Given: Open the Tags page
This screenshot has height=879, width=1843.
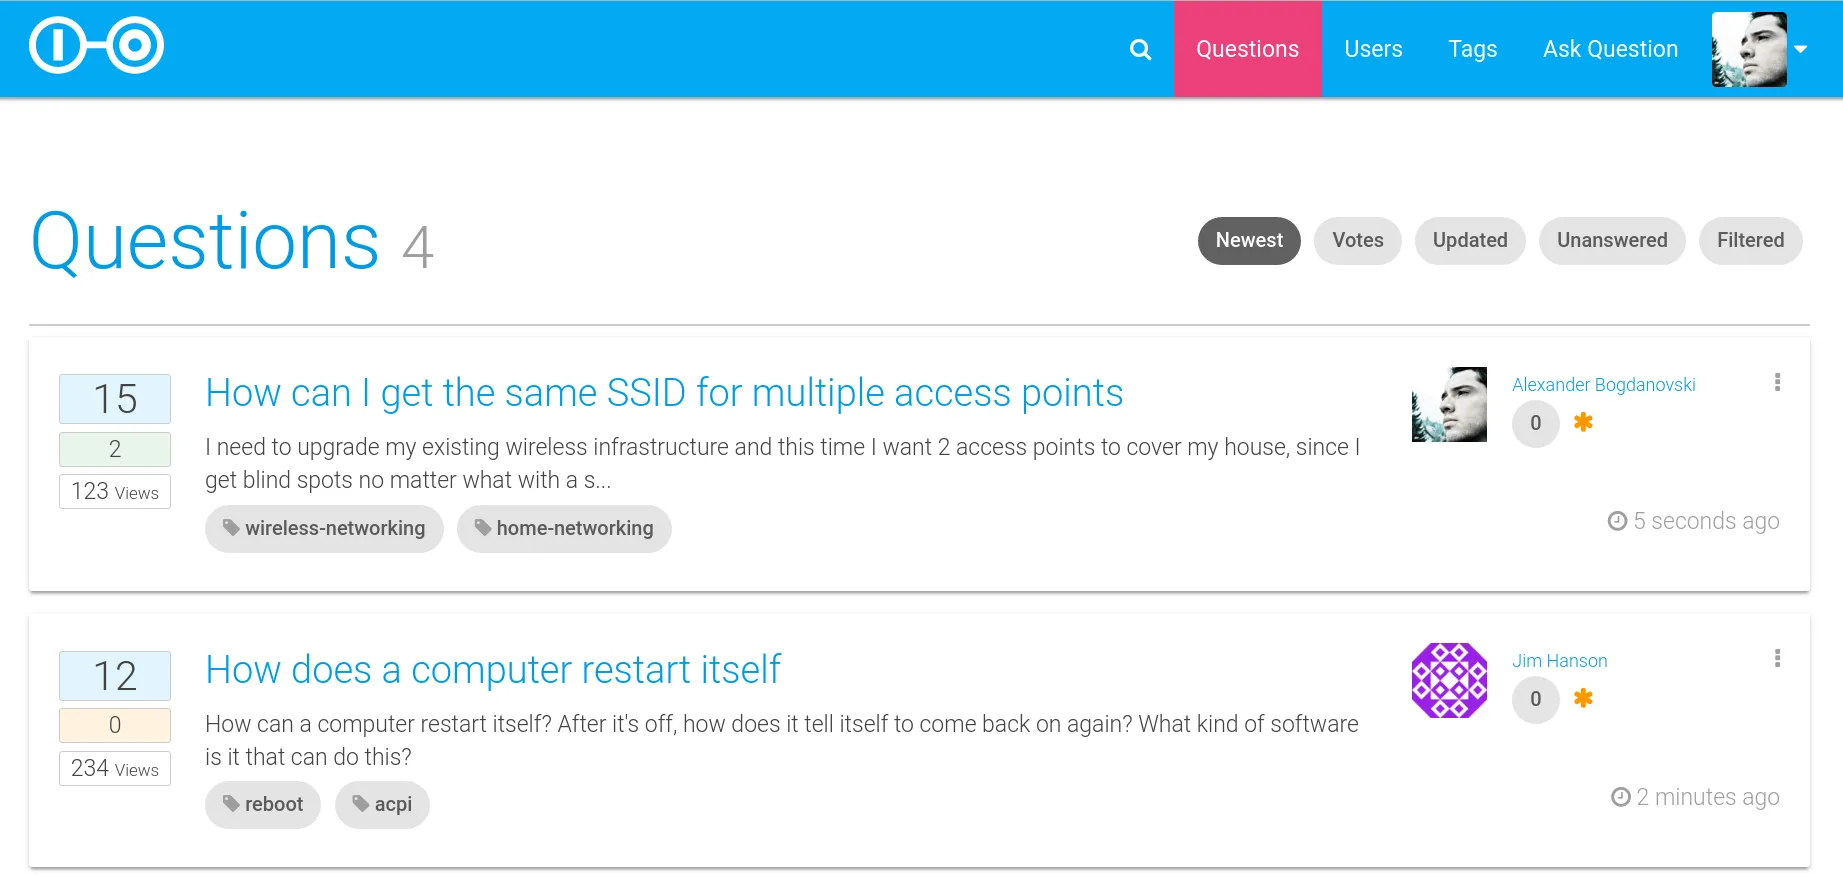Looking at the screenshot, I should [1472, 49].
